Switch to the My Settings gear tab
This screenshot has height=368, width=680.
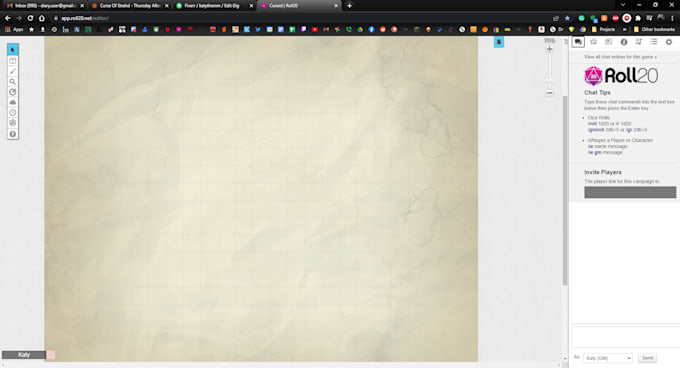[x=669, y=42]
